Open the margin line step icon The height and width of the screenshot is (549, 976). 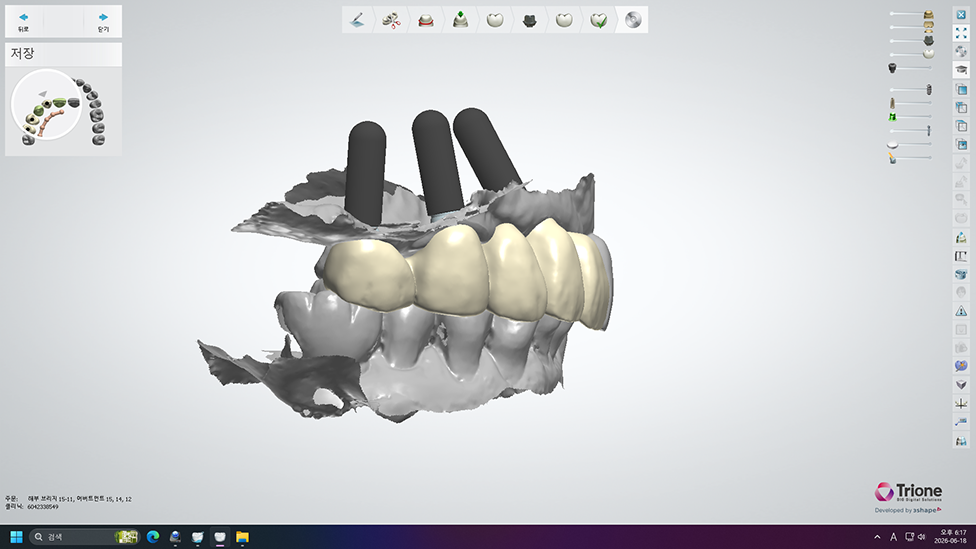tap(426, 20)
